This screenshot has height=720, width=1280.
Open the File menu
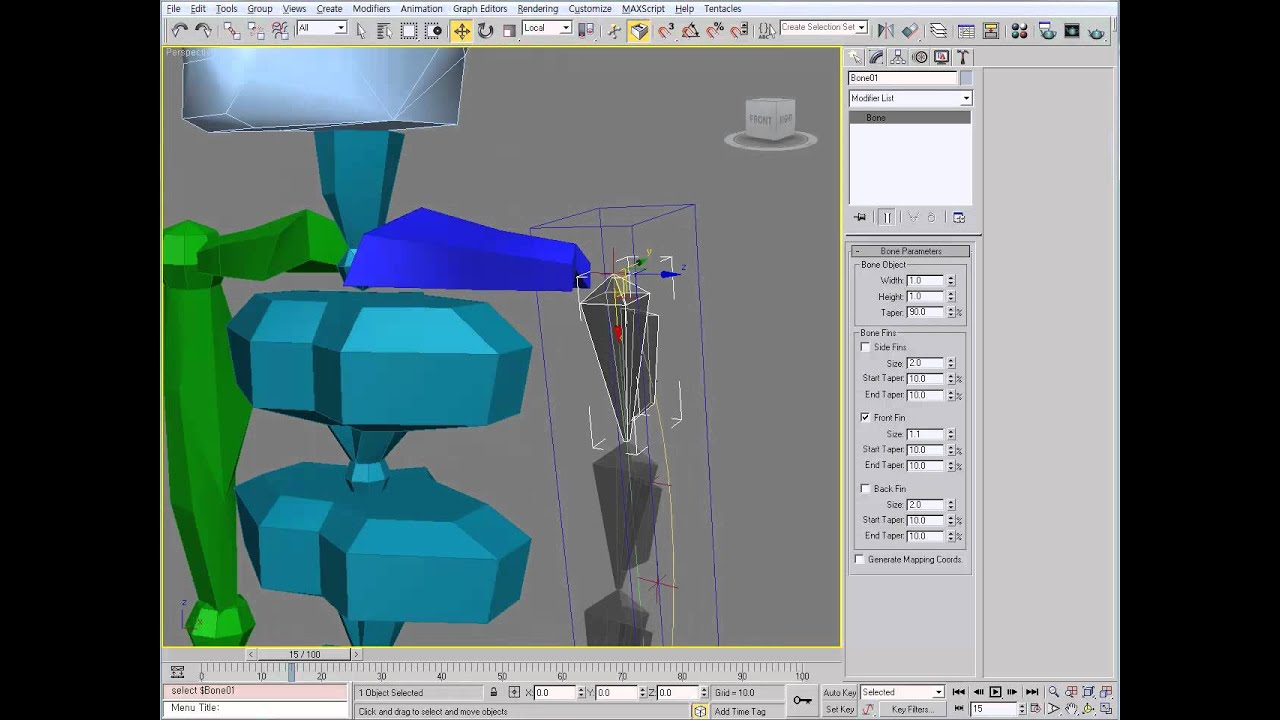(174, 8)
